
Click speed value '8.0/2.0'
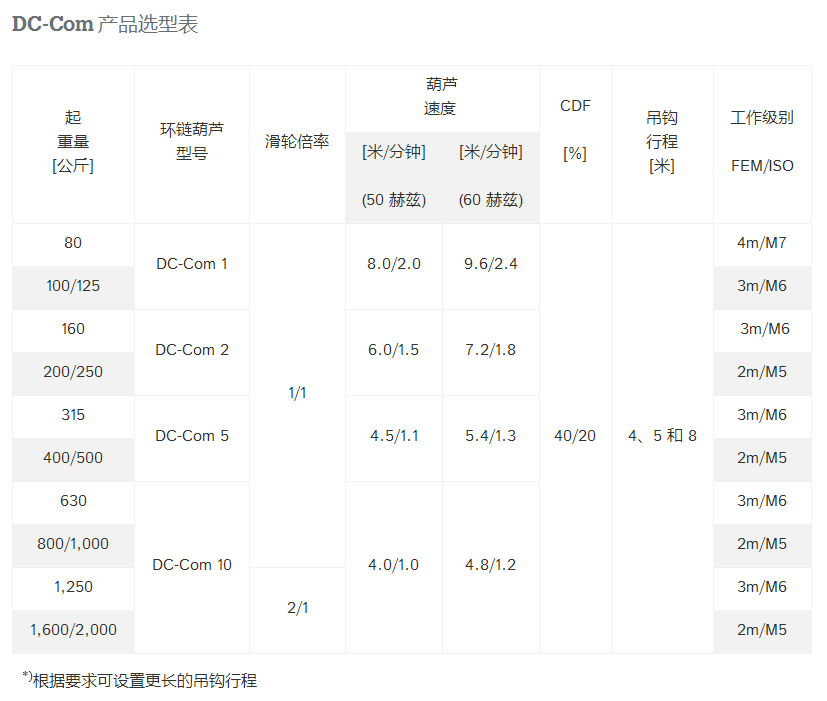tap(394, 264)
